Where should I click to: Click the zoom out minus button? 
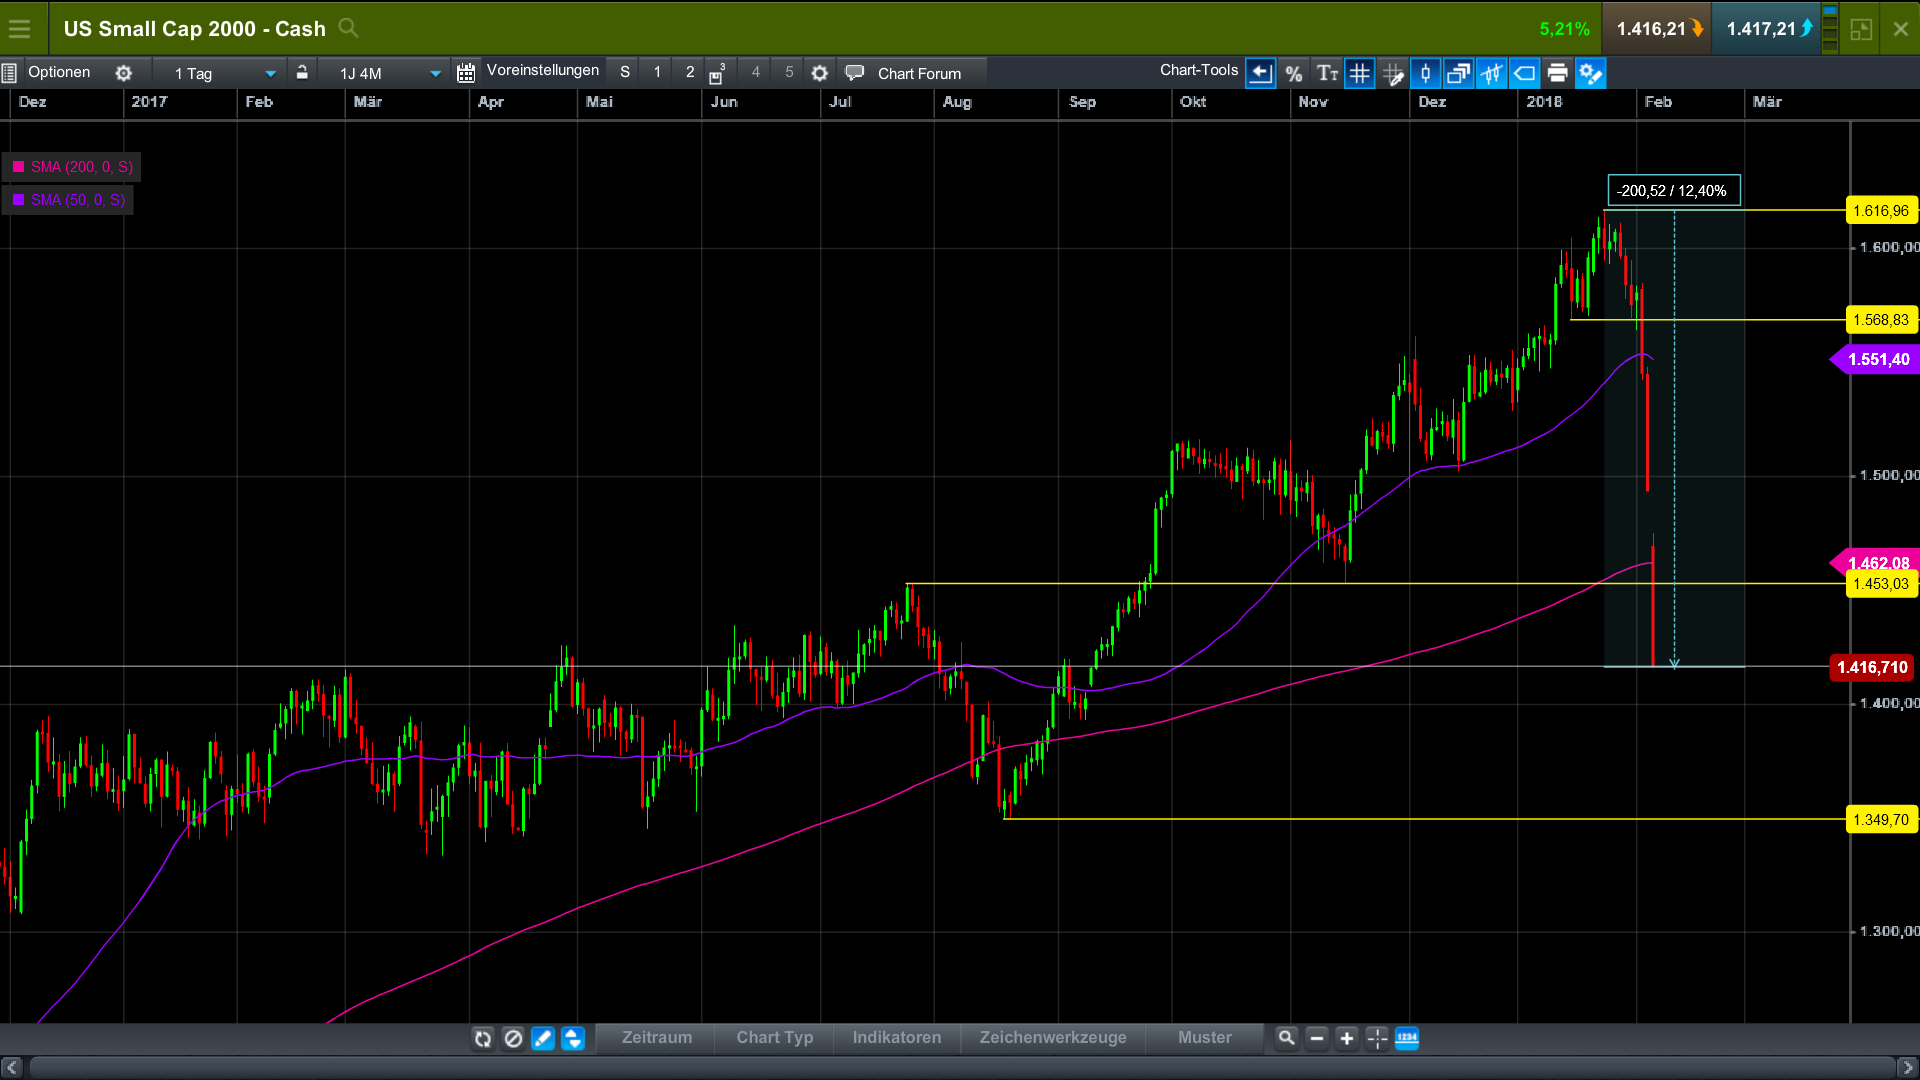tap(1317, 1038)
